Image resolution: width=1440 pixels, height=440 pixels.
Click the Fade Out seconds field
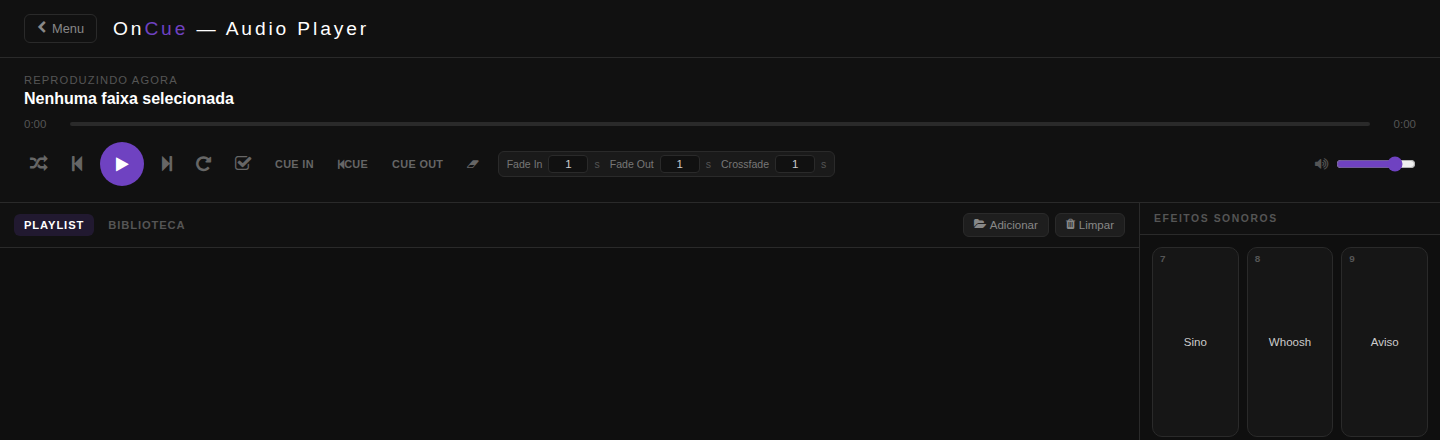point(680,164)
